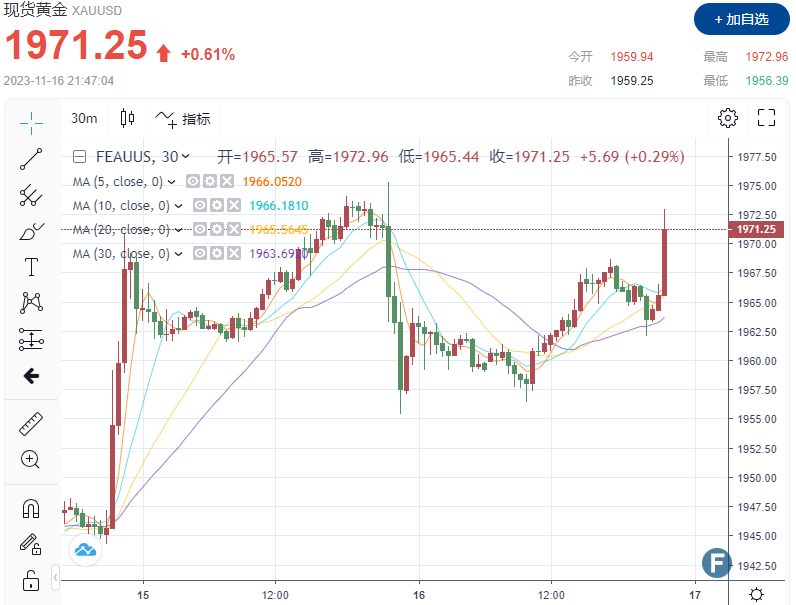Remove the MA (30, close, 0) indicator
Screen dimensions: 796x605
(x=233, y=254)
